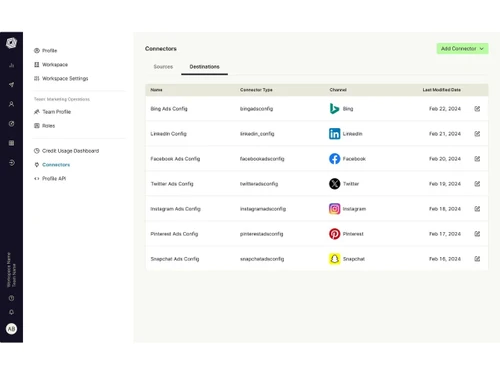Click the 'Feb 17, 2024' date cell
This screenshot has height=375, width=500.
point(445,234)
